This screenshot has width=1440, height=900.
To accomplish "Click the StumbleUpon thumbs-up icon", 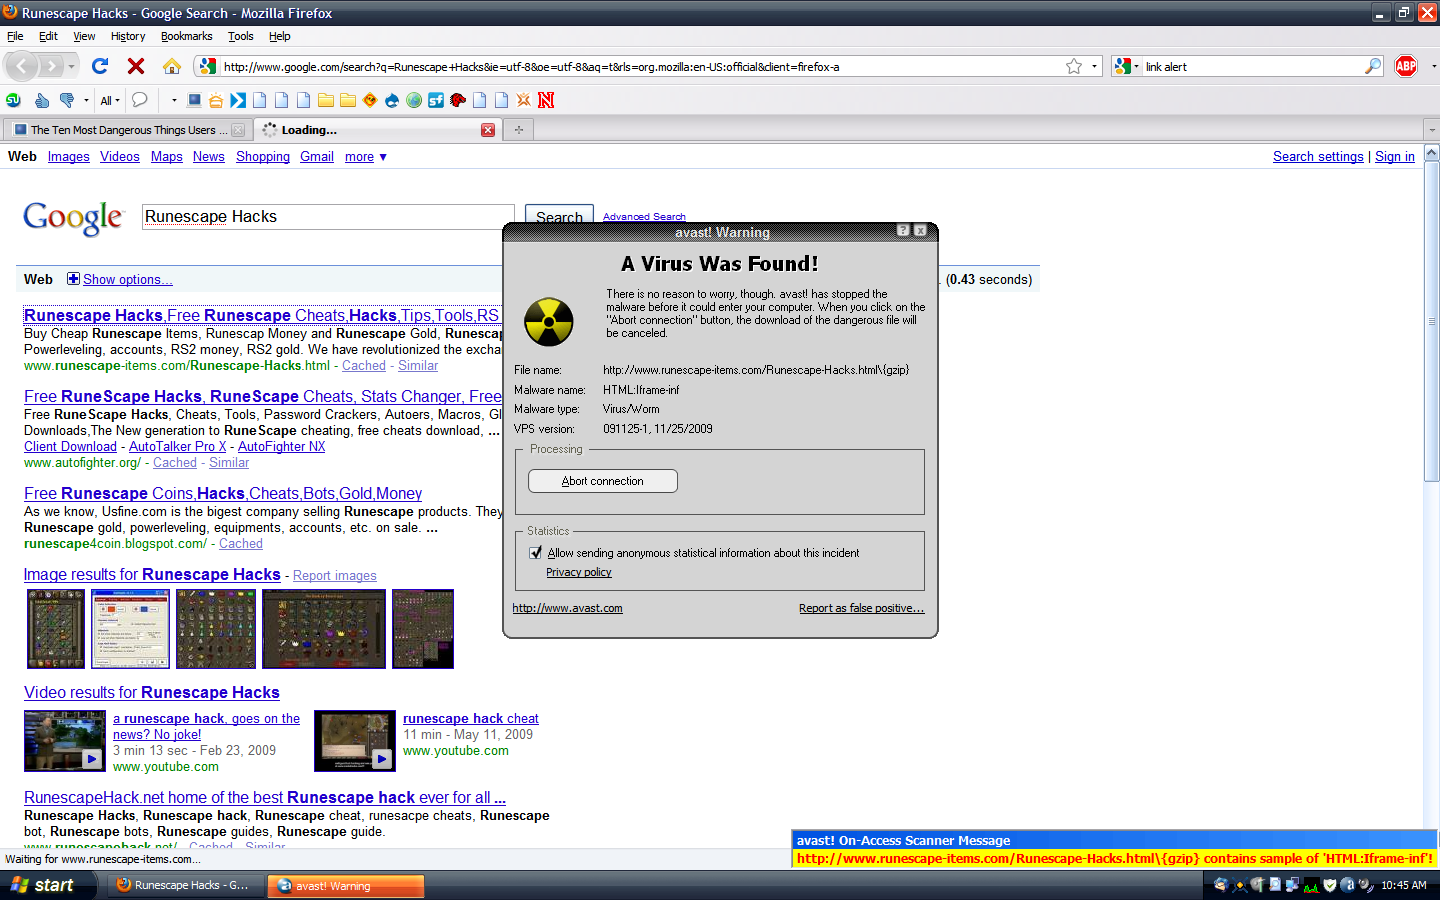I will 41,100.
